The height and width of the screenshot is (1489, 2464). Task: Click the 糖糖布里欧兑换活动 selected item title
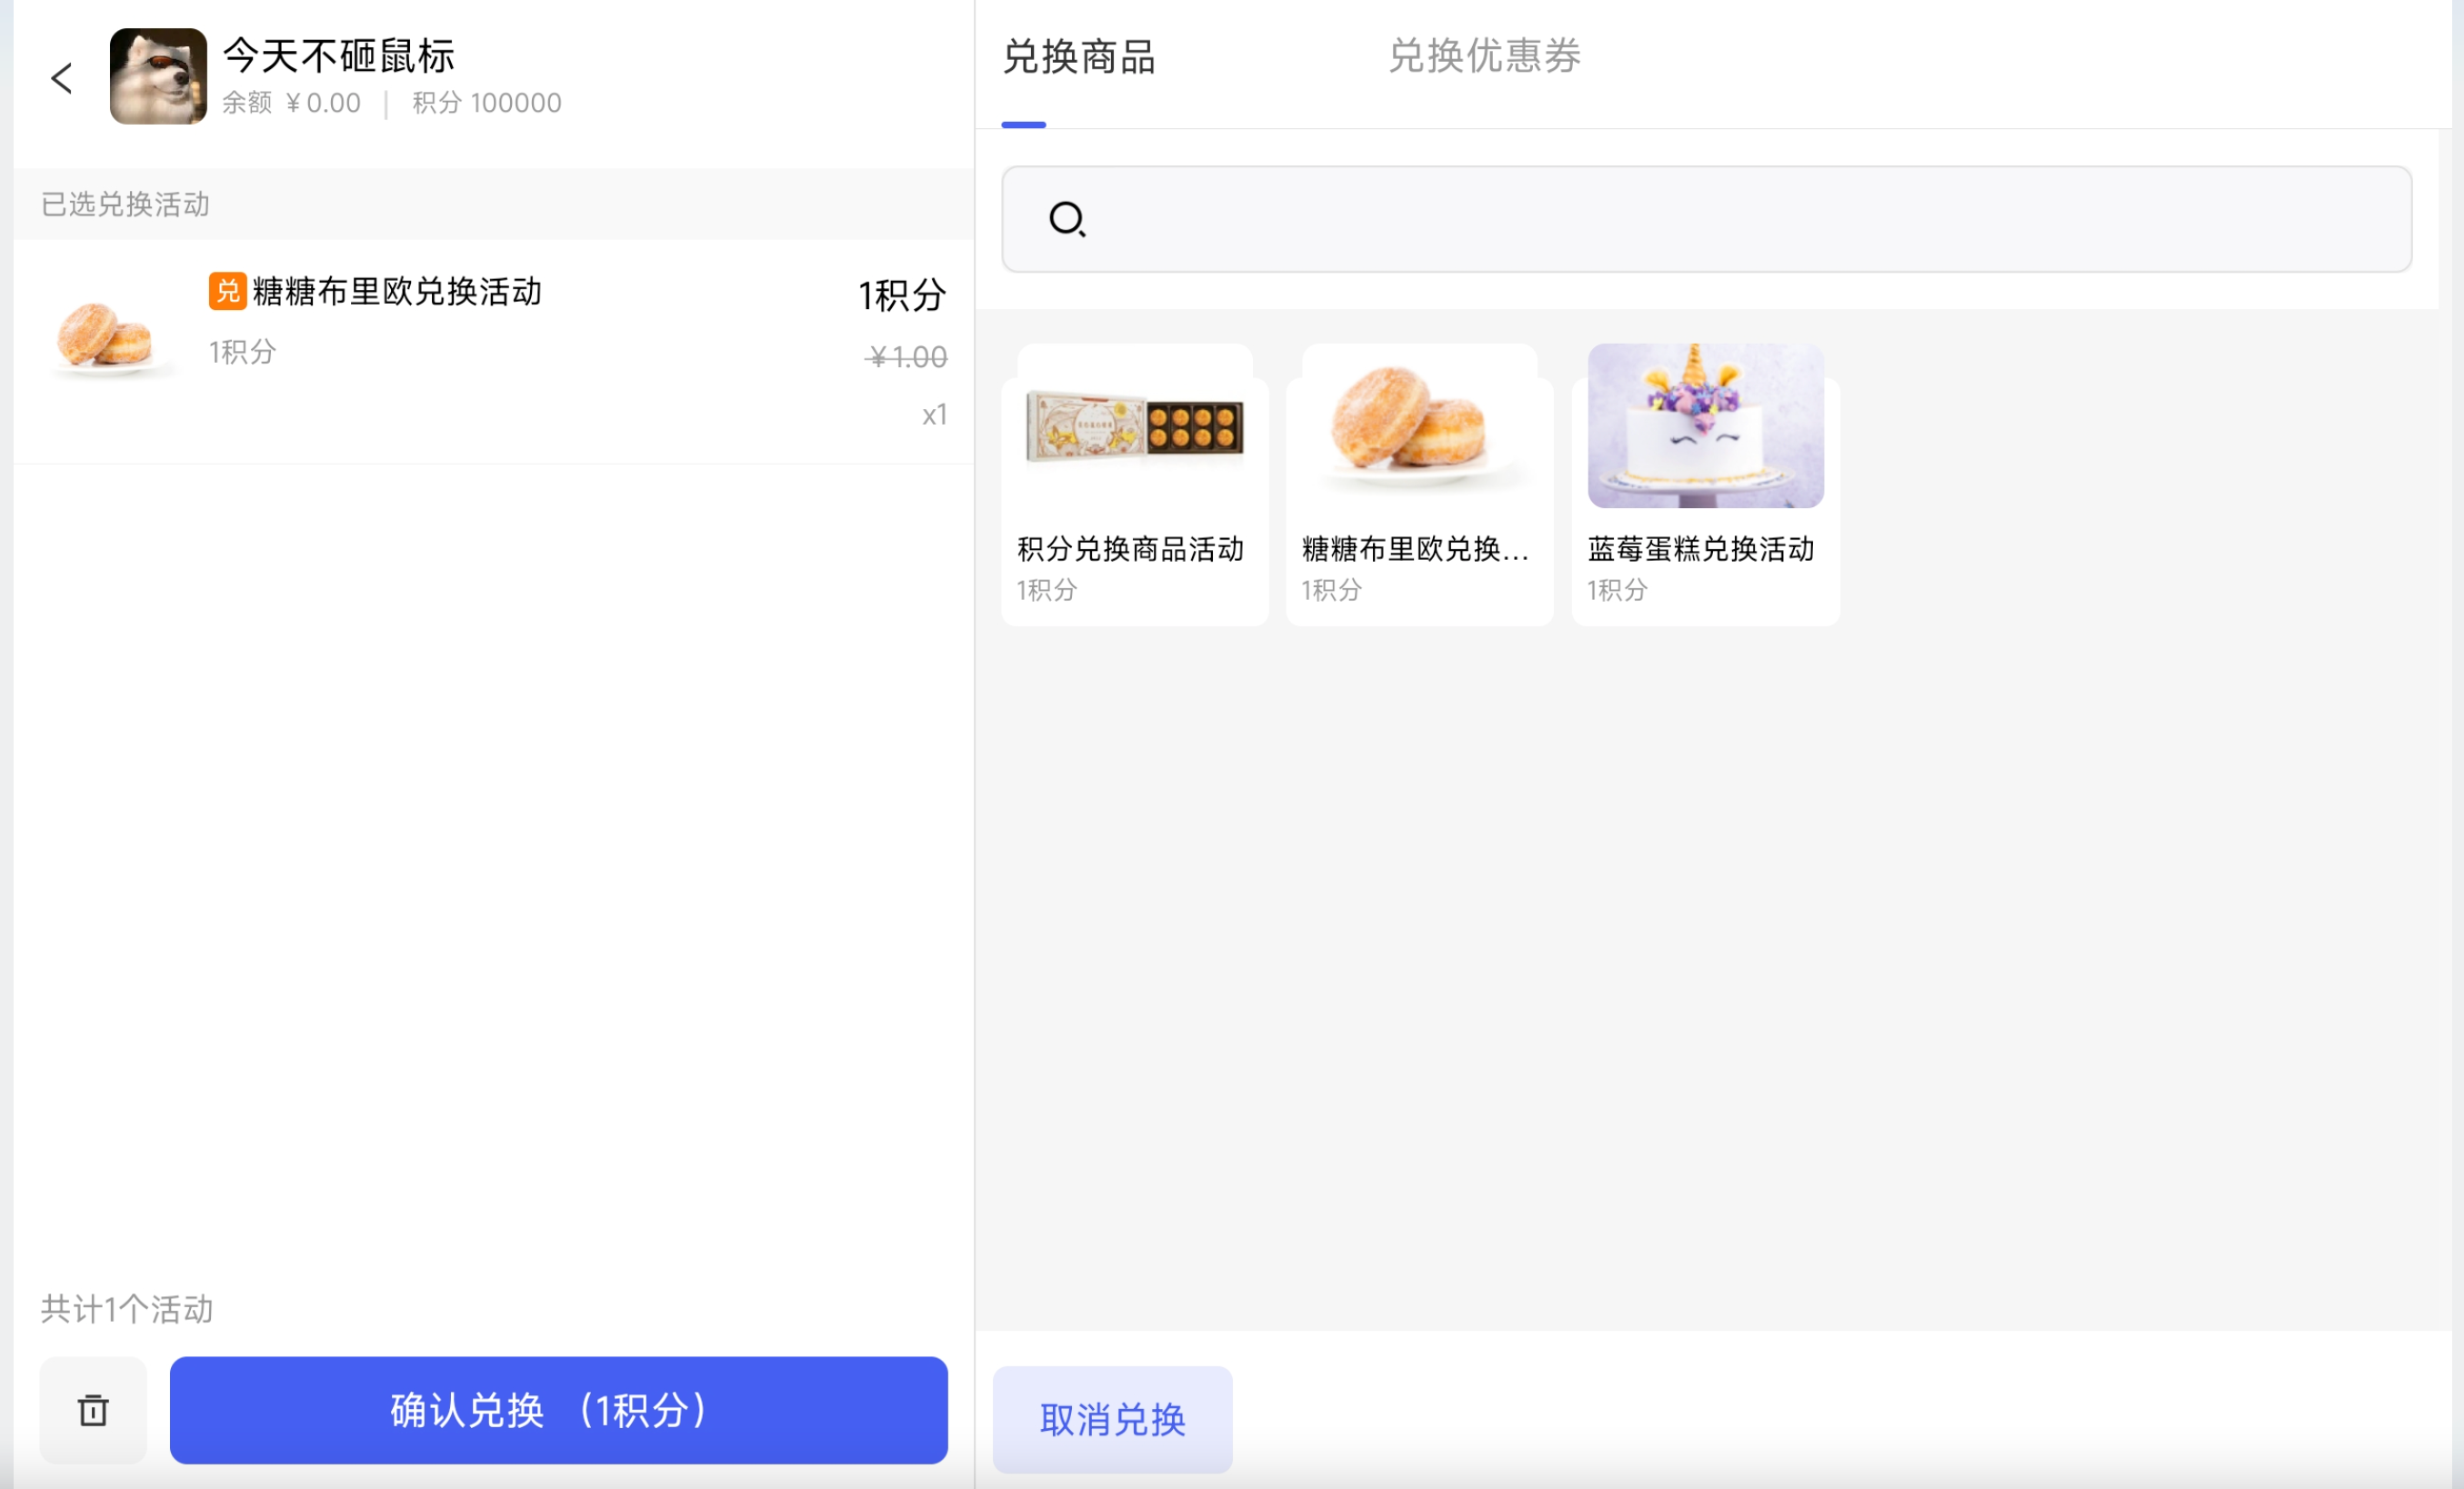point(397,291)
